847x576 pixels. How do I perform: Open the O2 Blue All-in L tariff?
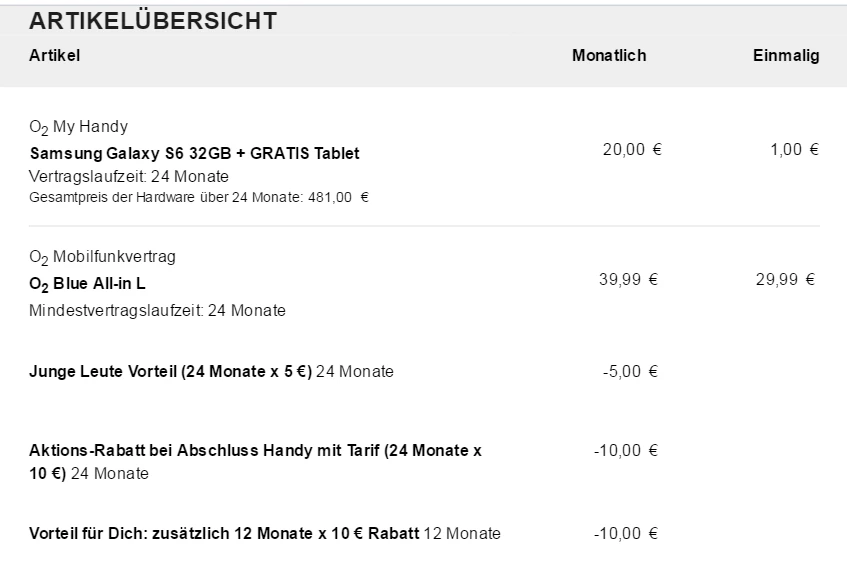[x=88, y=284]
